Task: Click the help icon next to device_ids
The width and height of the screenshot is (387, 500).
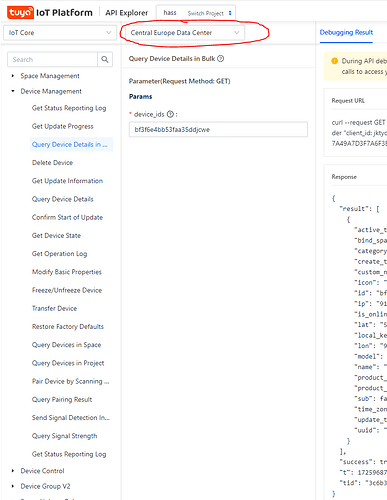Action: (170, 114)
